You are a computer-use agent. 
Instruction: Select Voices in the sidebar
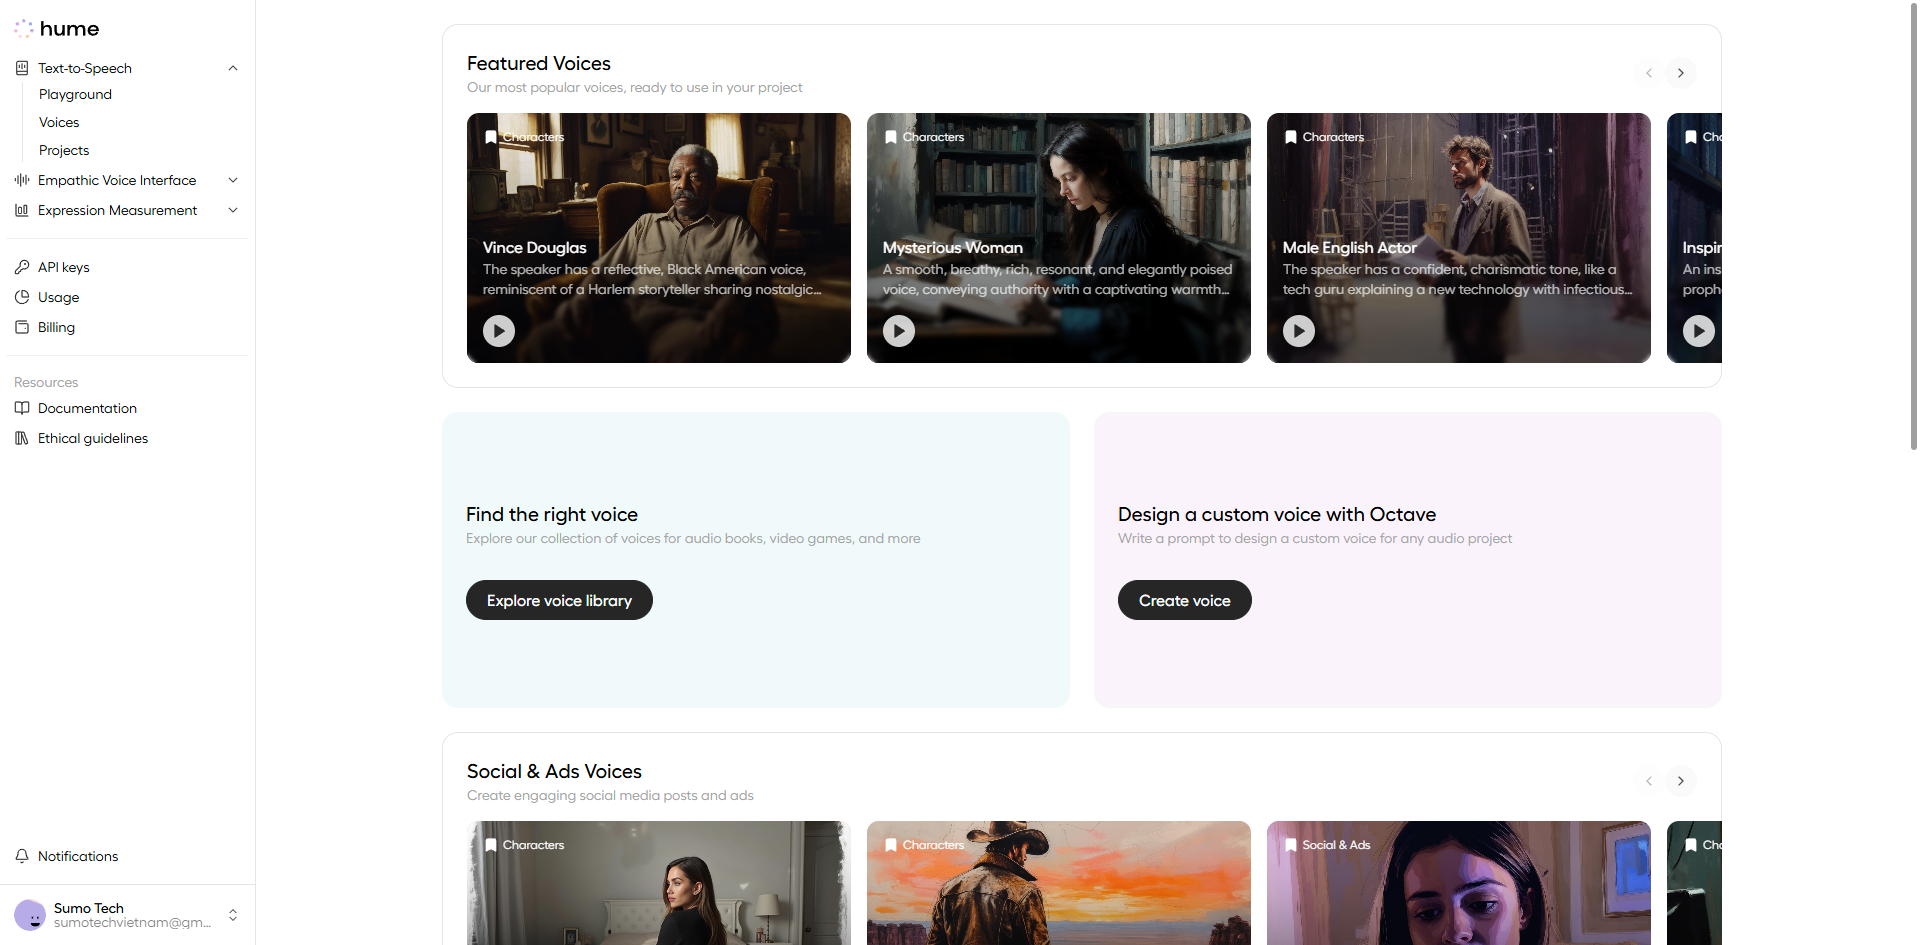coord(59,122)
